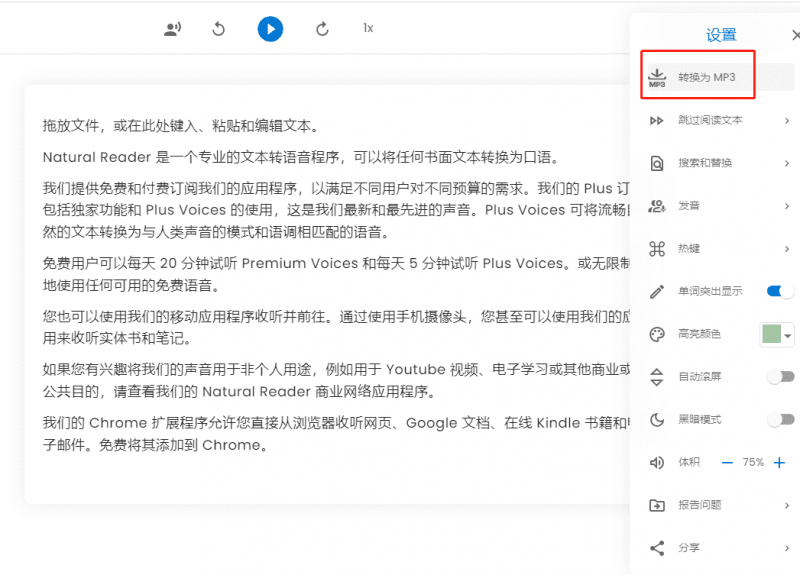Open the 高亮颜色 green color swatch

(x=776, y=334)
